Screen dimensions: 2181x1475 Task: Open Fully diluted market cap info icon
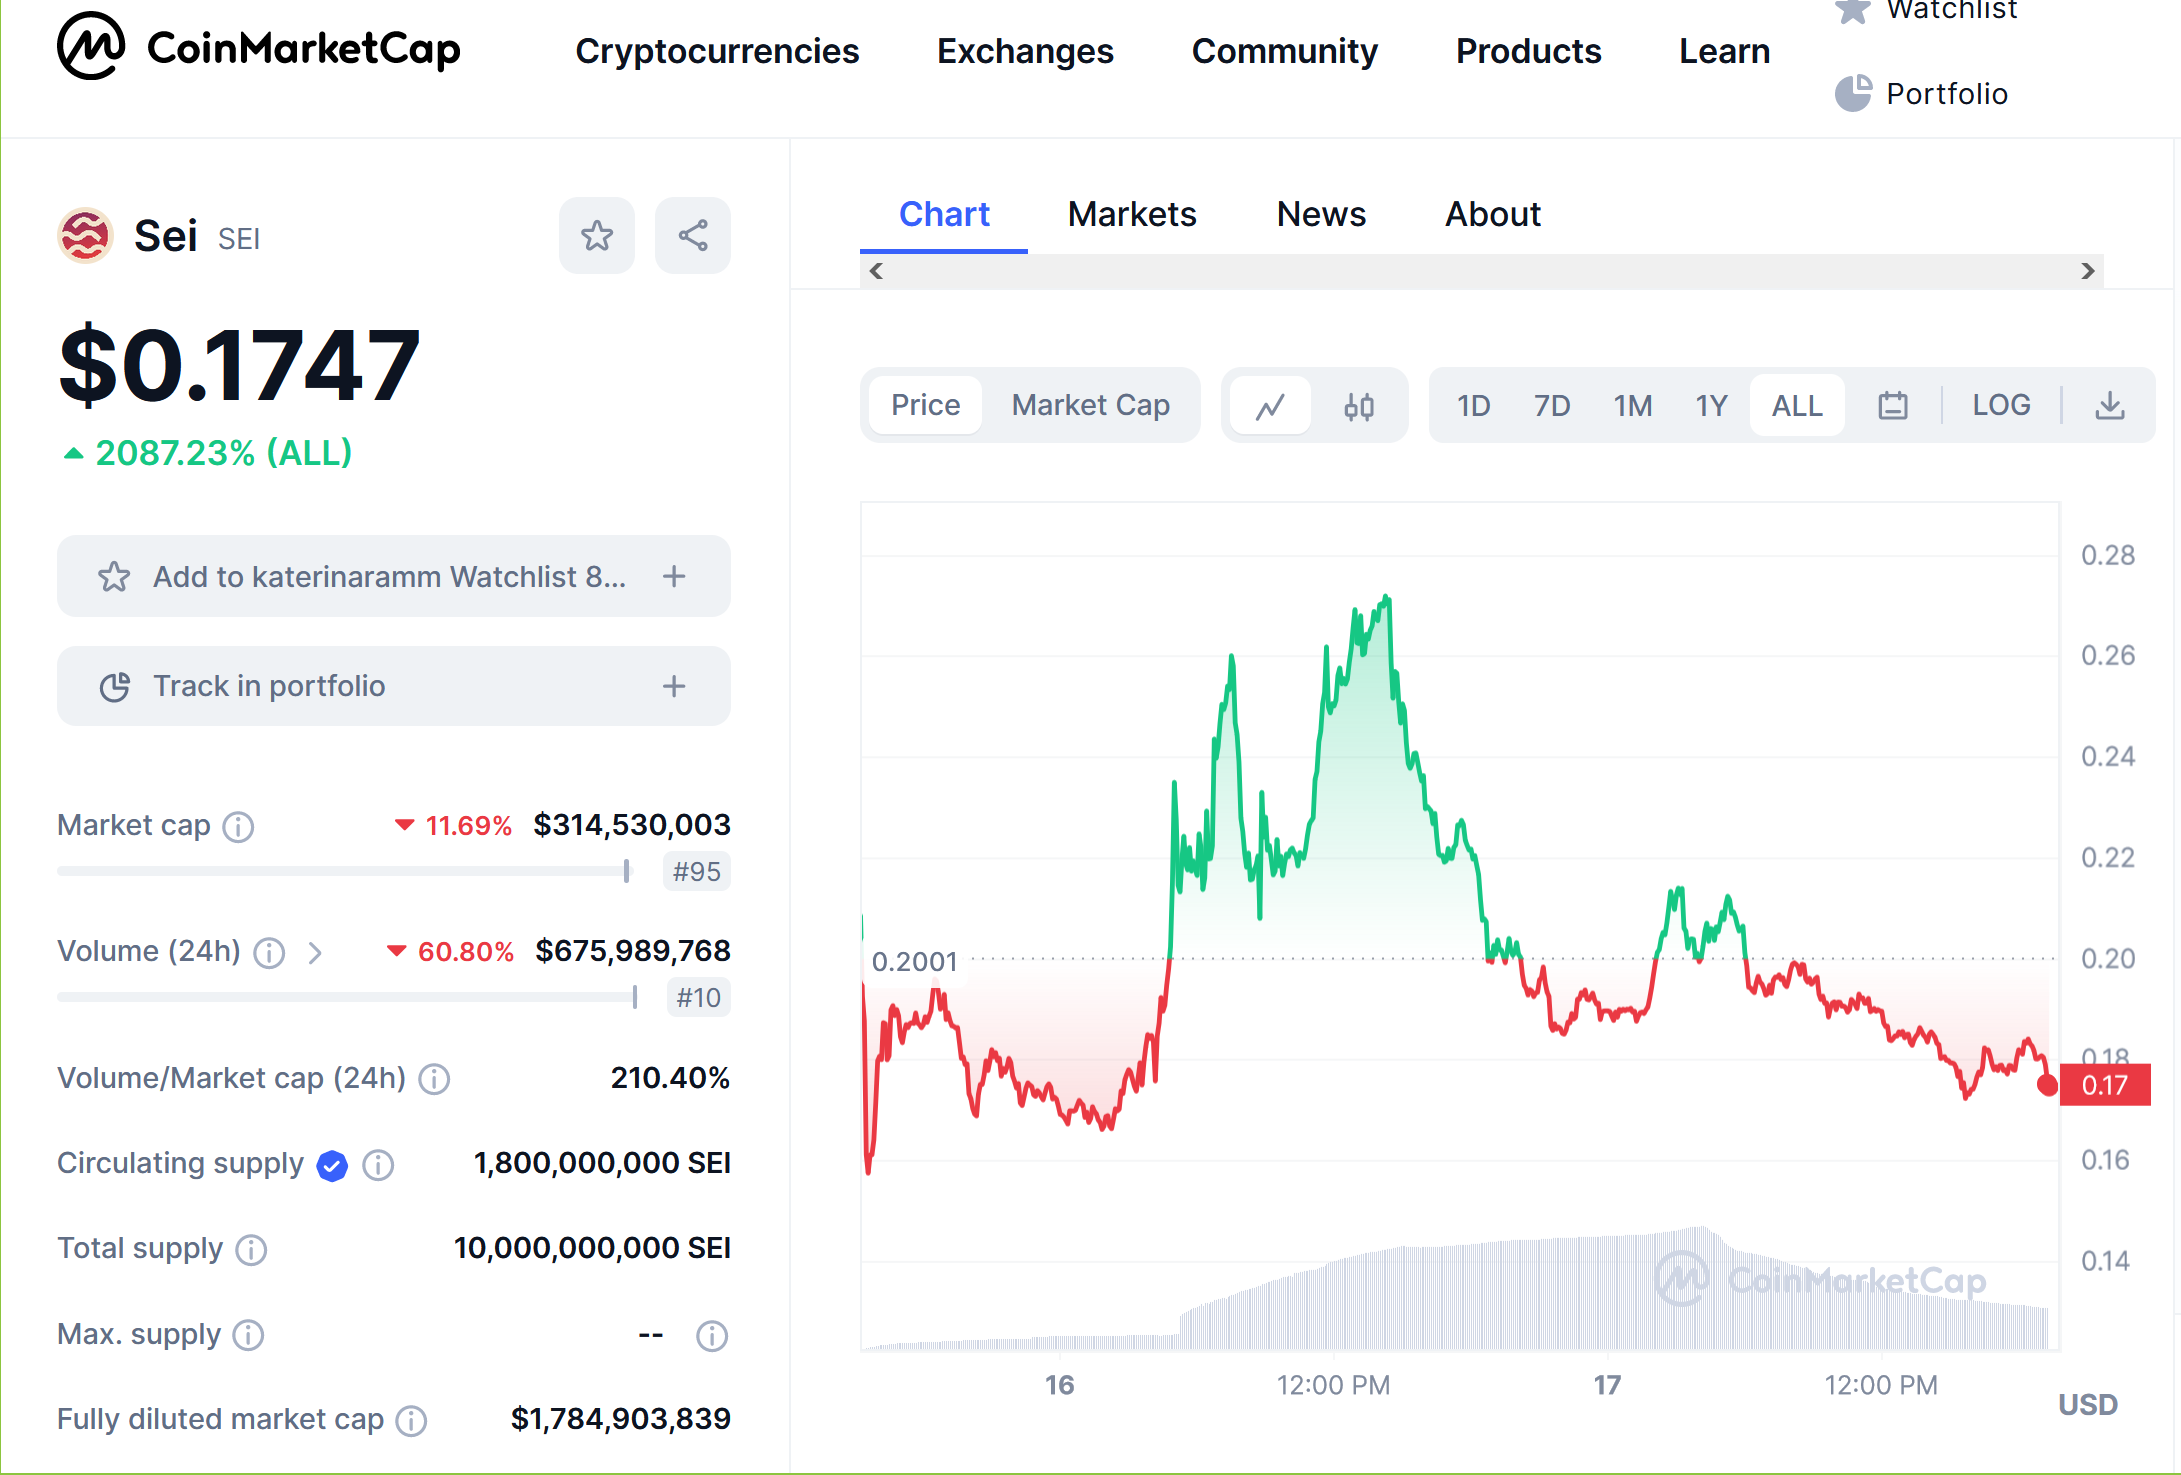411,1421
